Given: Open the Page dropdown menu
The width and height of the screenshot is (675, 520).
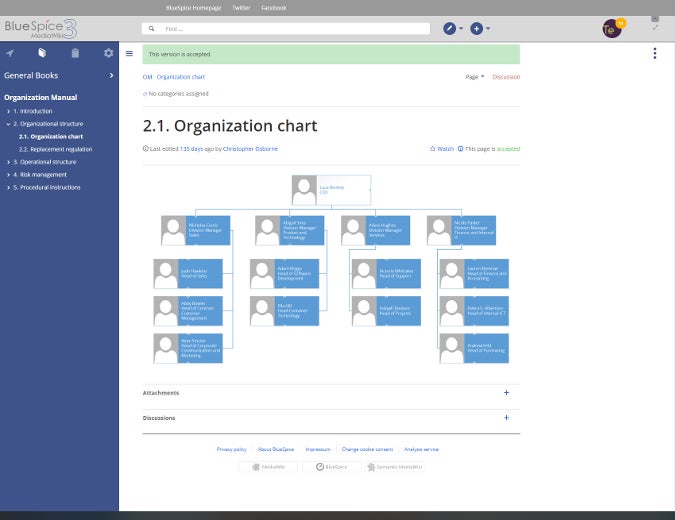Looking at the screenshot, I should coord(474,76).
